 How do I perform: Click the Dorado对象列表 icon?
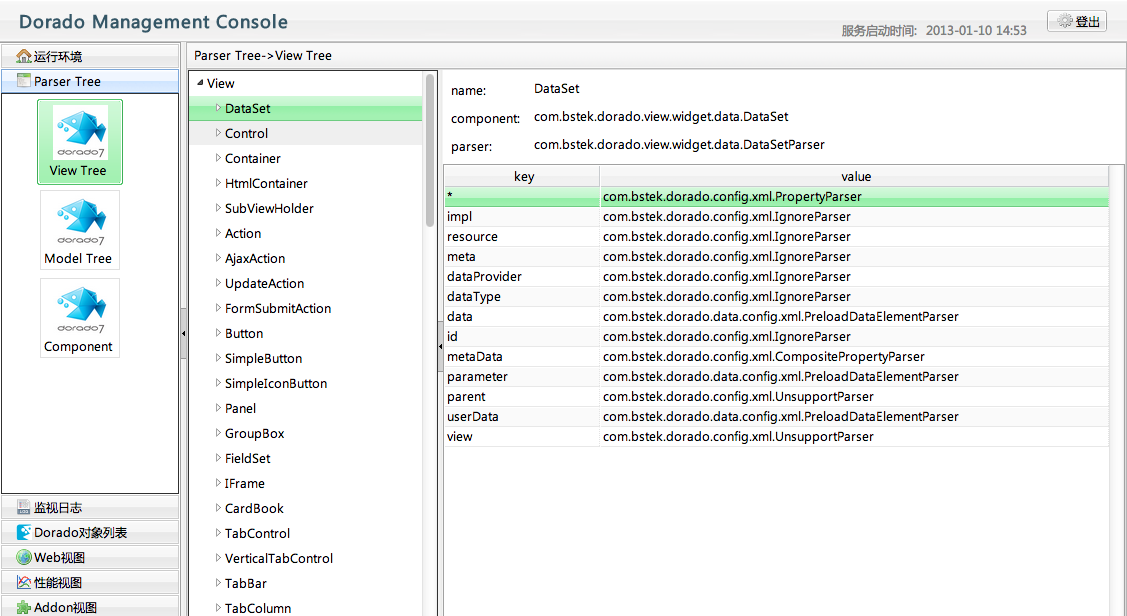pyautogui.click(x=24, y=533)
